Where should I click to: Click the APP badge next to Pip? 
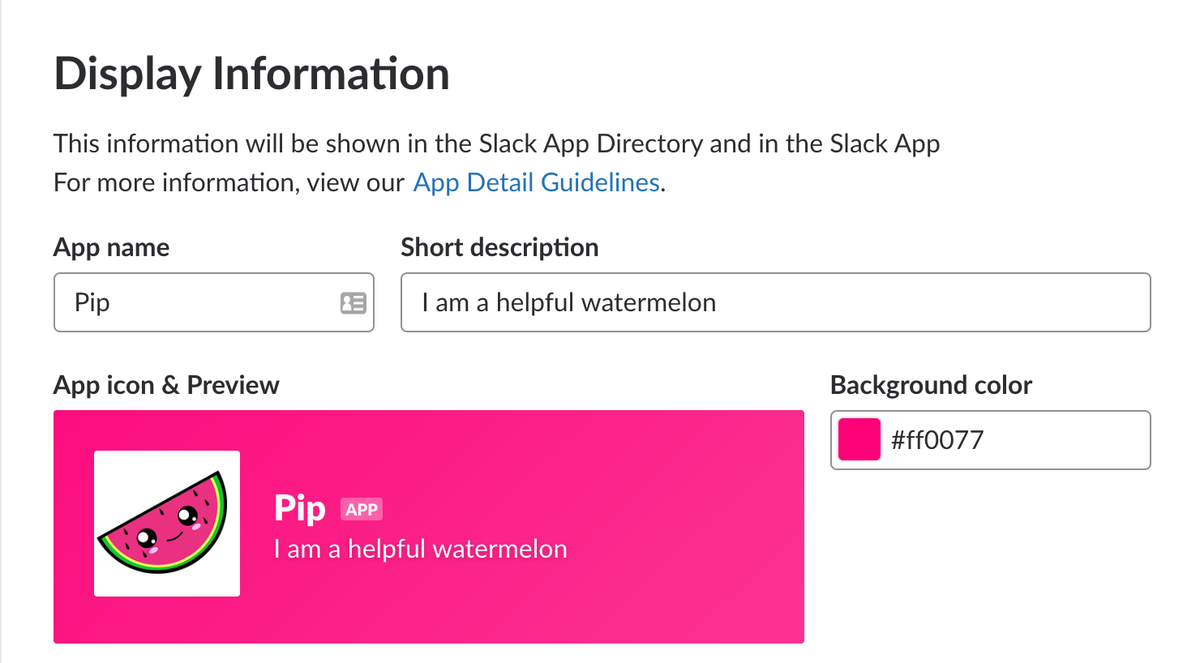361,510
